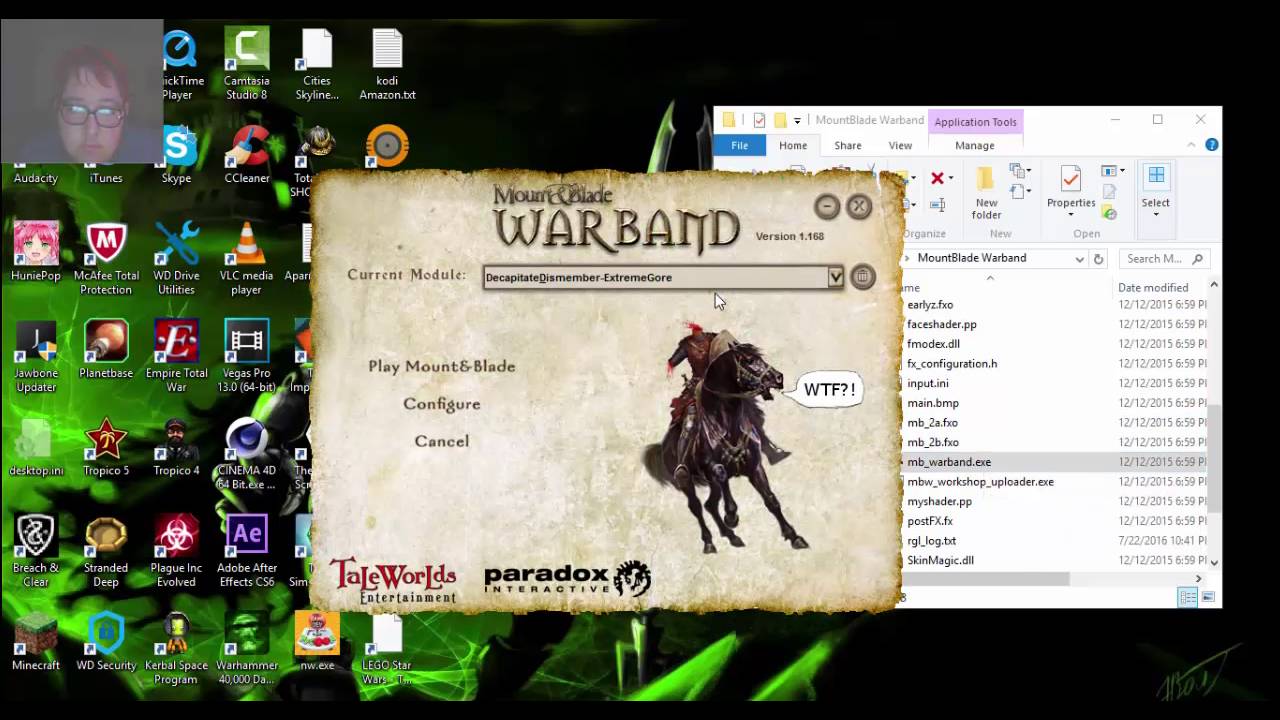This screenshot has height=720, width=1280.
Task: Click the Rename icon in Explorer ribbon
Action: click(x=937, y=205)
